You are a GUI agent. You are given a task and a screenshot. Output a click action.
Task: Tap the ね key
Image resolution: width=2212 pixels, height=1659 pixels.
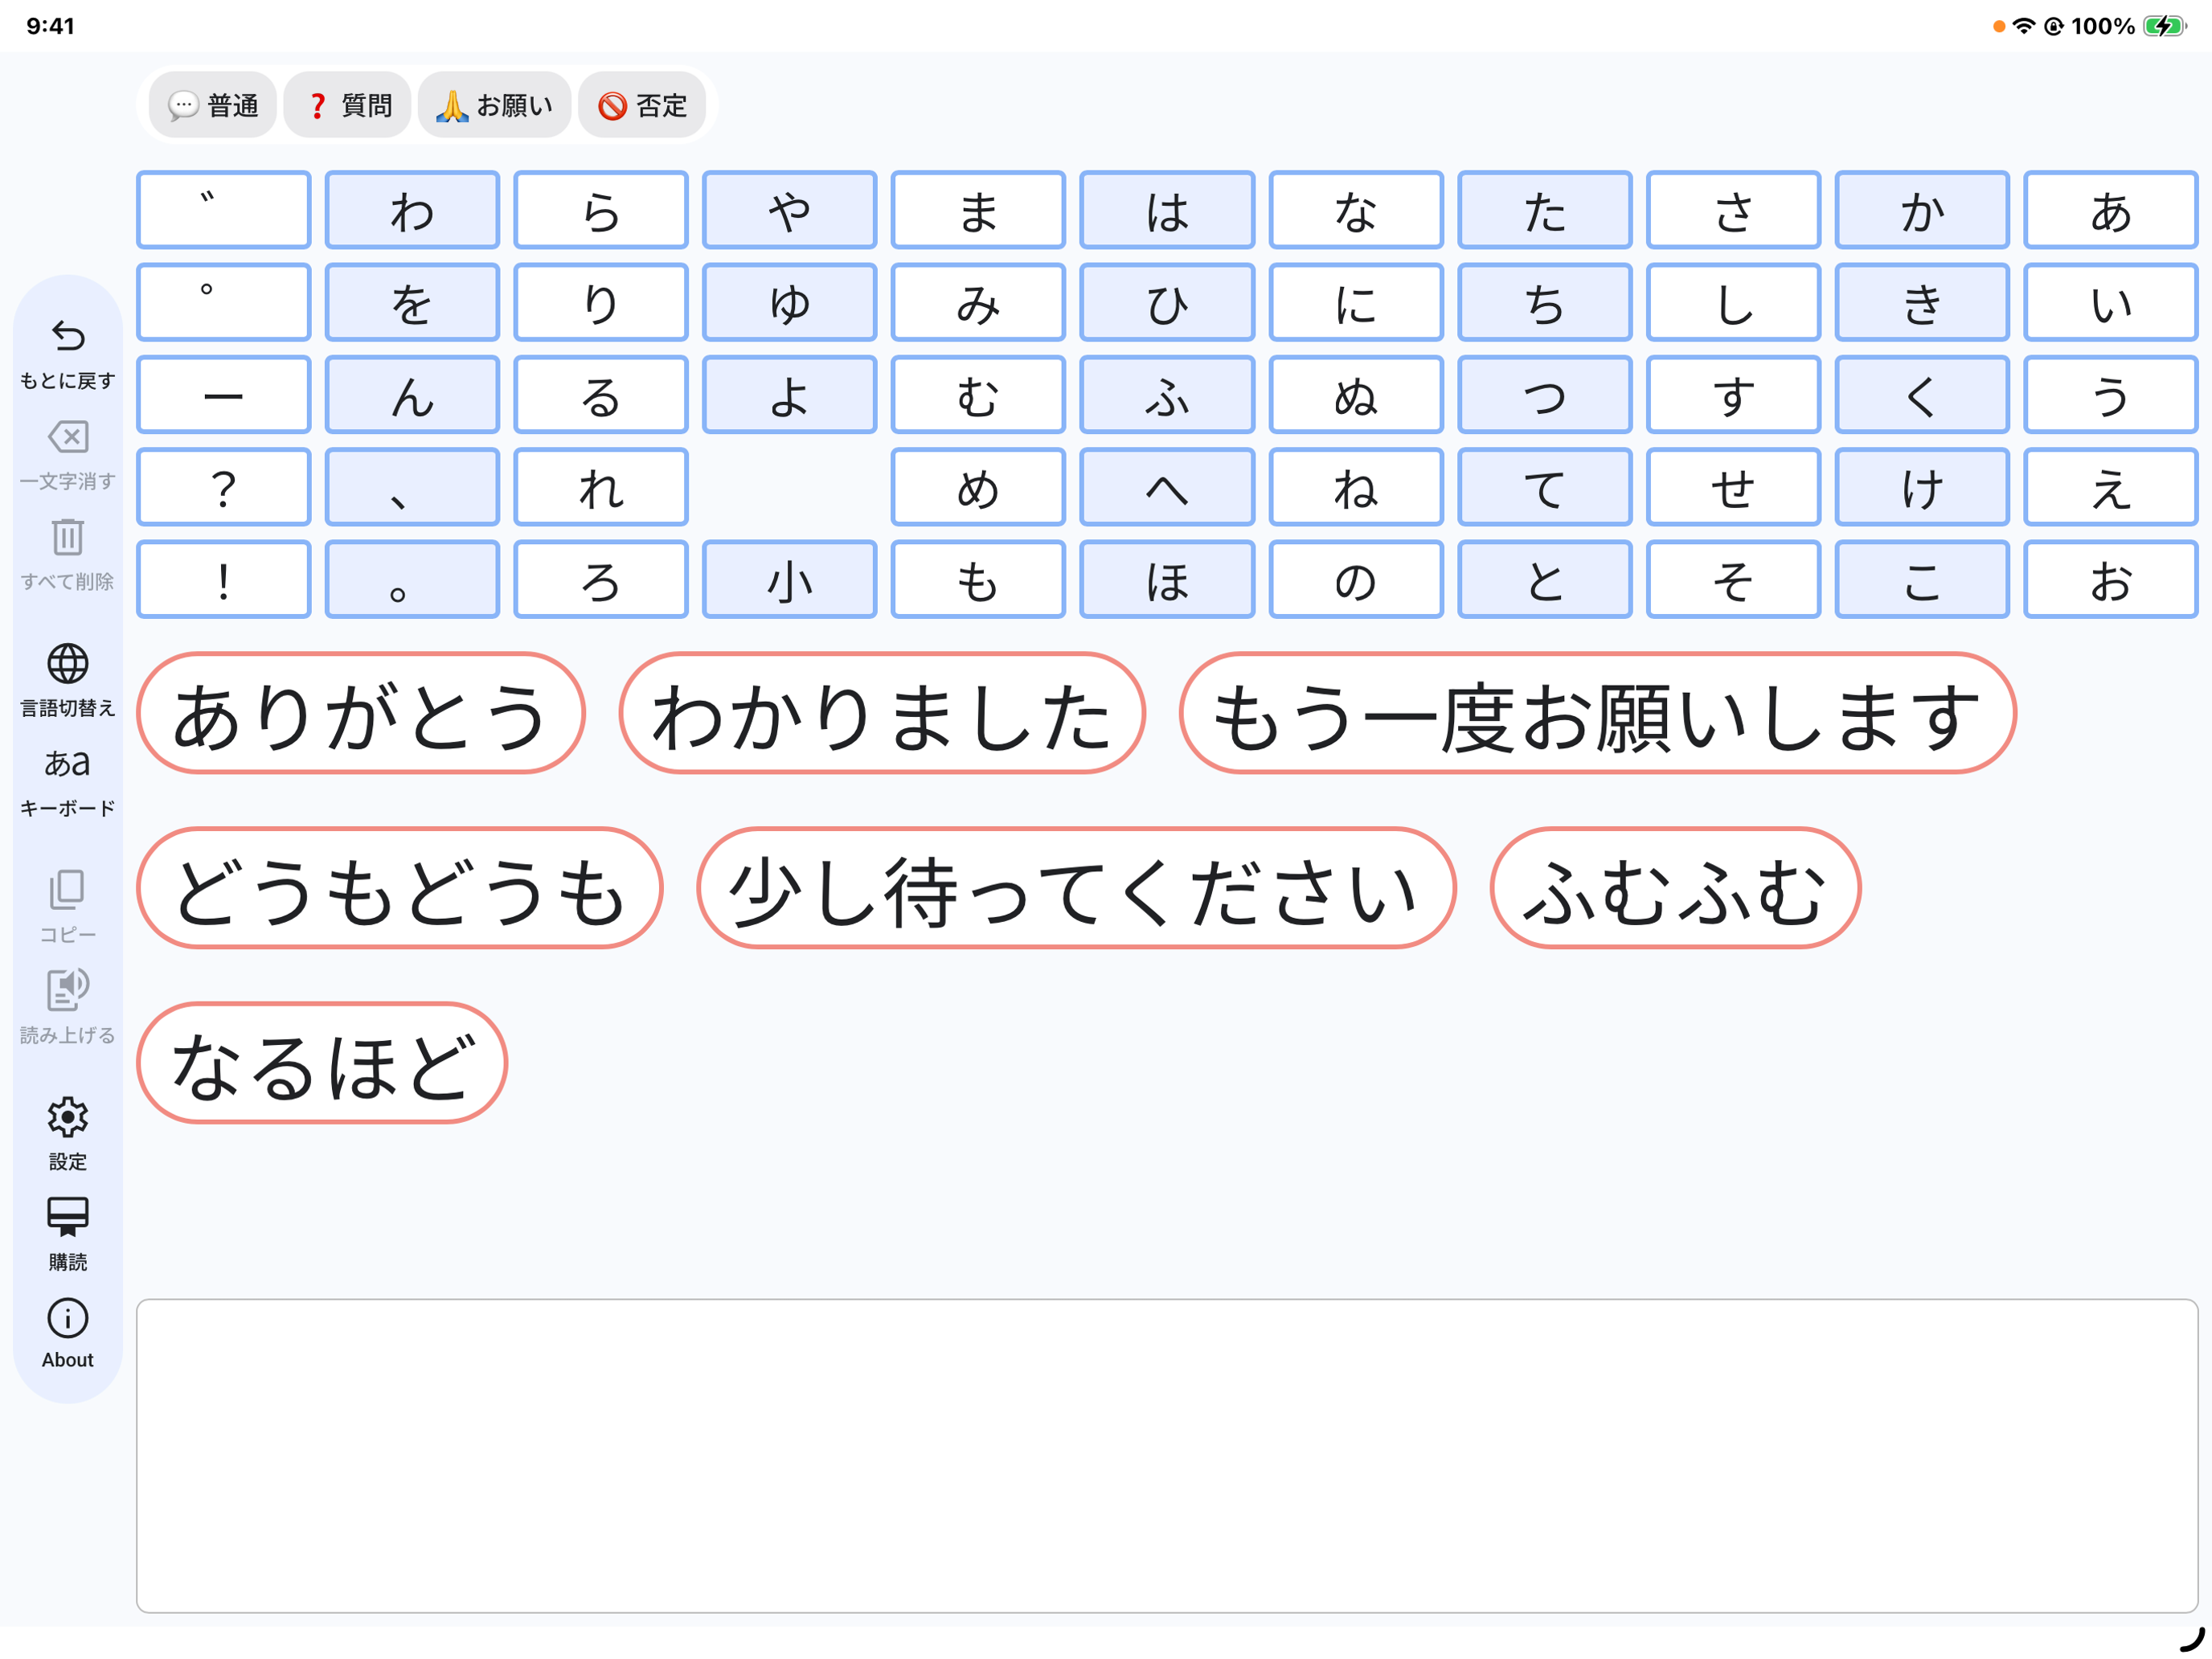pos(1356,487)
